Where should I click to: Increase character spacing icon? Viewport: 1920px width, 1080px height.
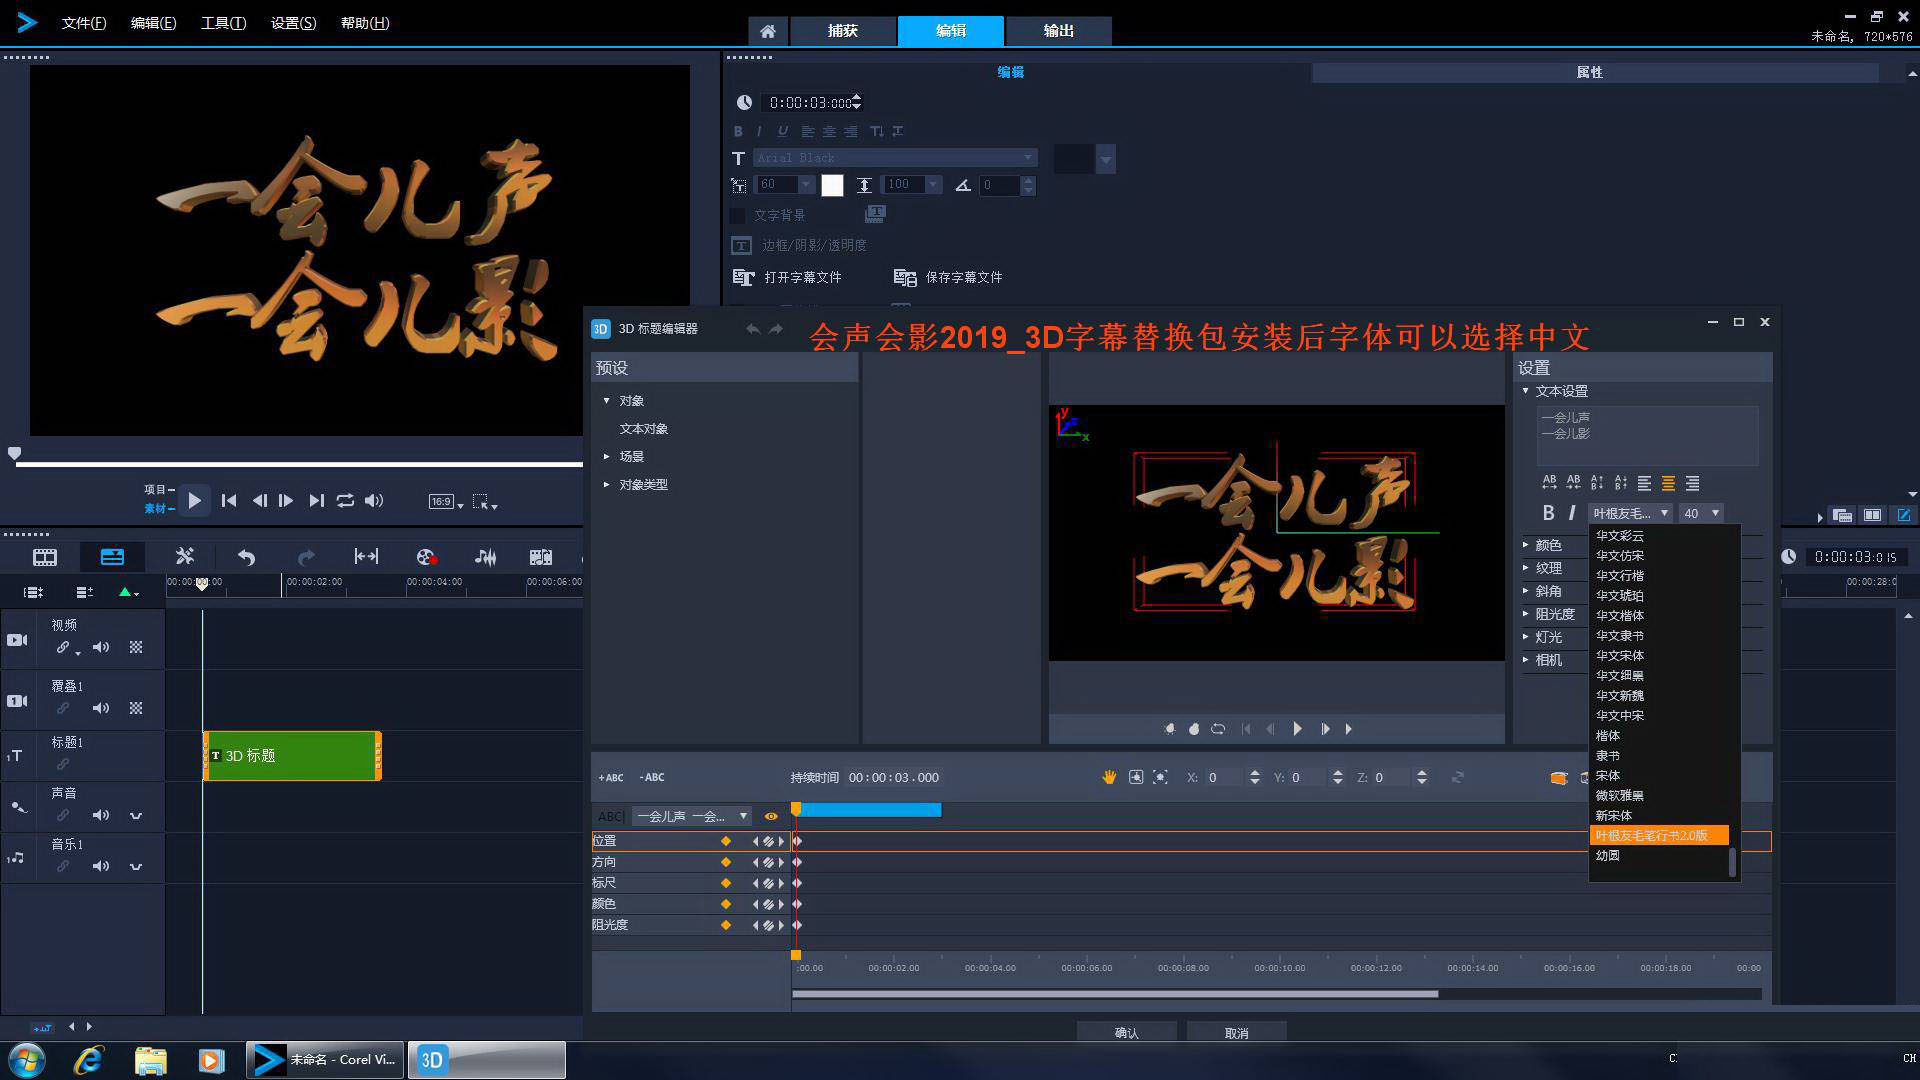1549,483
